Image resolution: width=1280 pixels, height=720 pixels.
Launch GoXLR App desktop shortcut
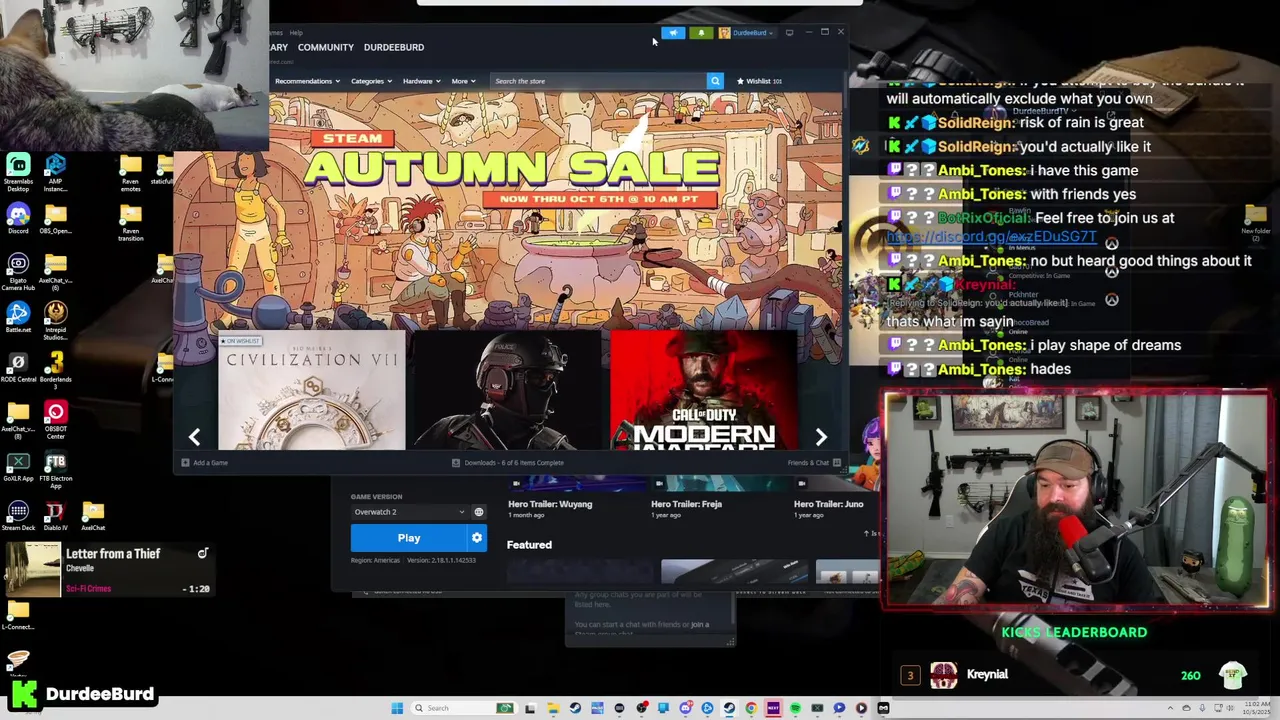click(18, 467)
